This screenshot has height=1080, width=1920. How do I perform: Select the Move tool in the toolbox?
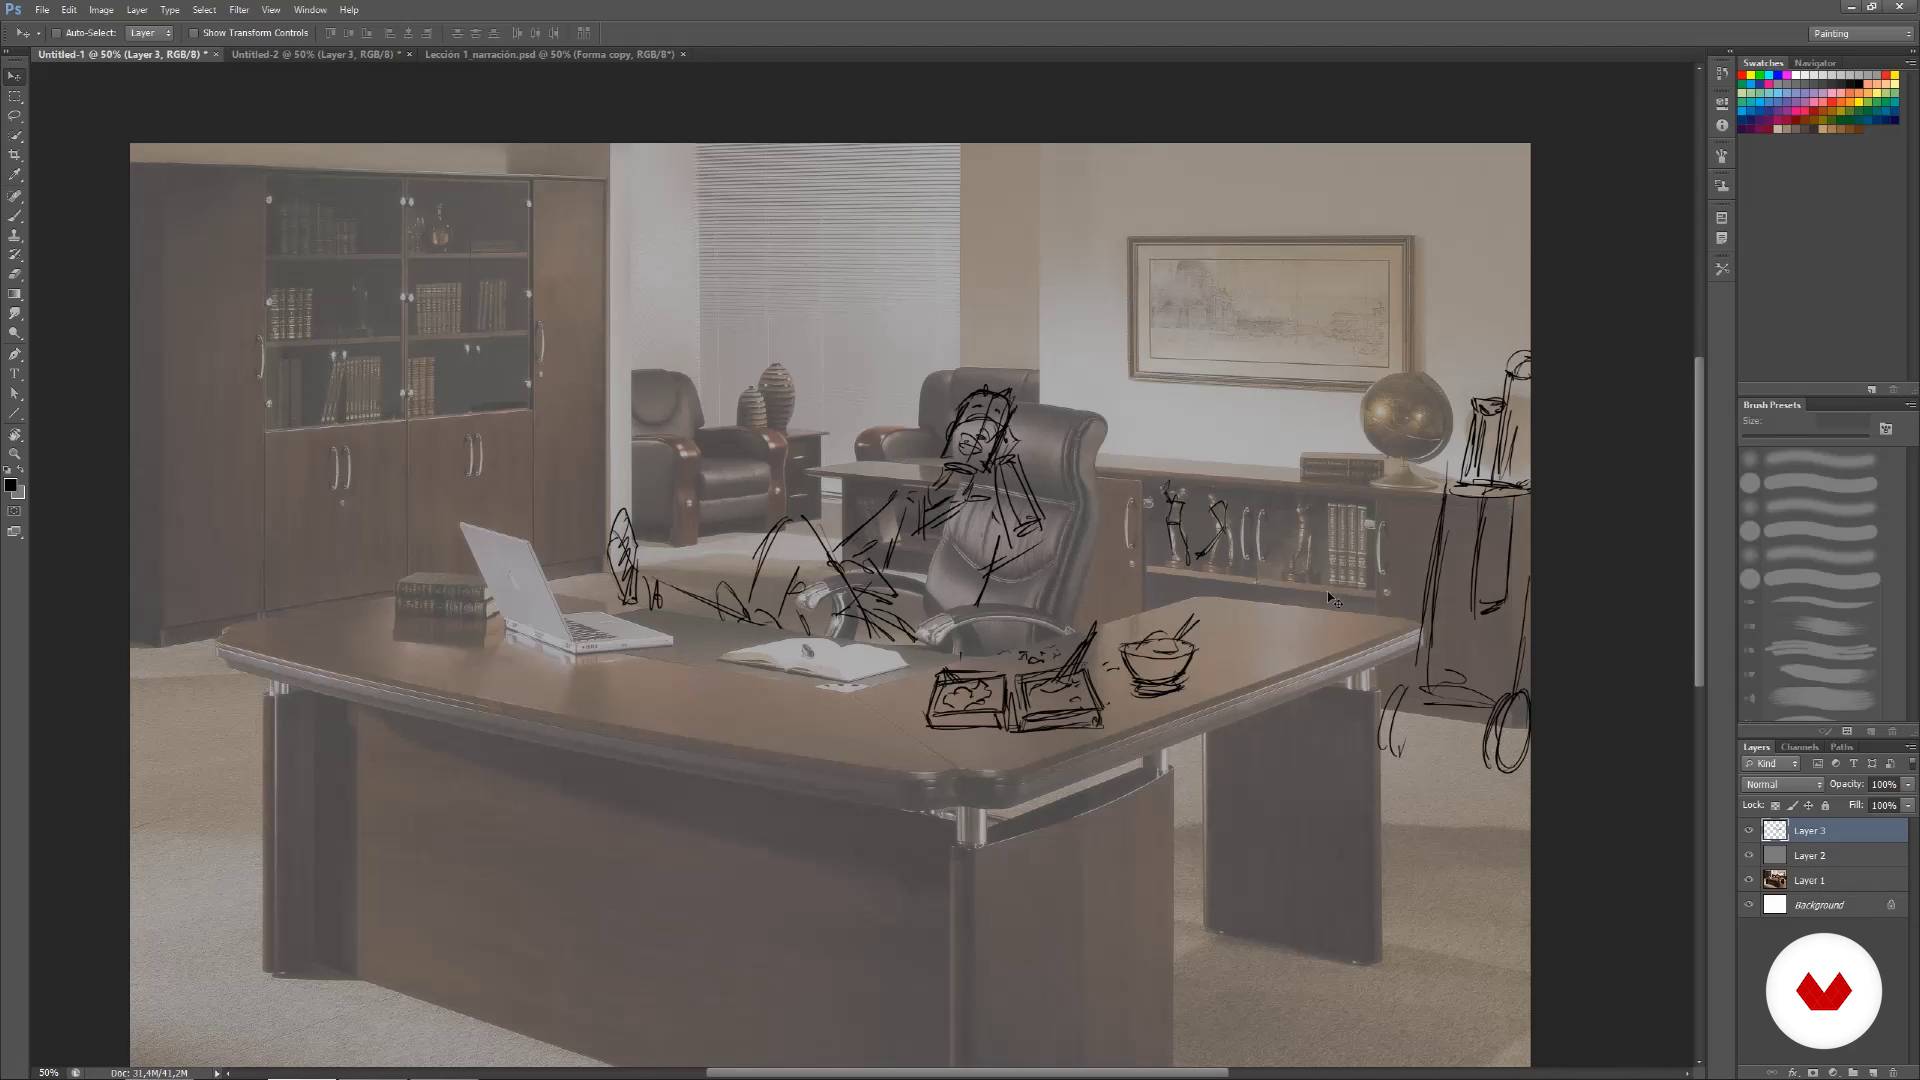[x=14, y=76]
